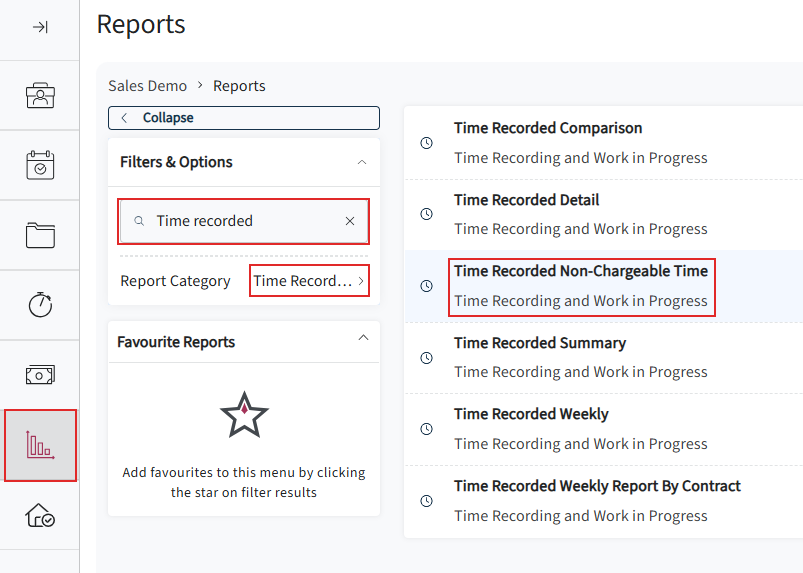Click the Reports breadcrumb link

click(x=239, y=86)
